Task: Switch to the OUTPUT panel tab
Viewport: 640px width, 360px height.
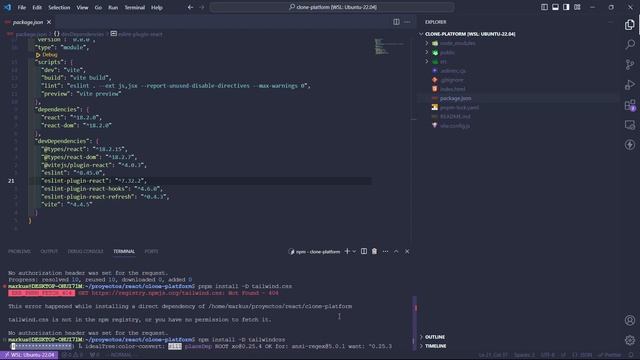Action: coord(49,251)
